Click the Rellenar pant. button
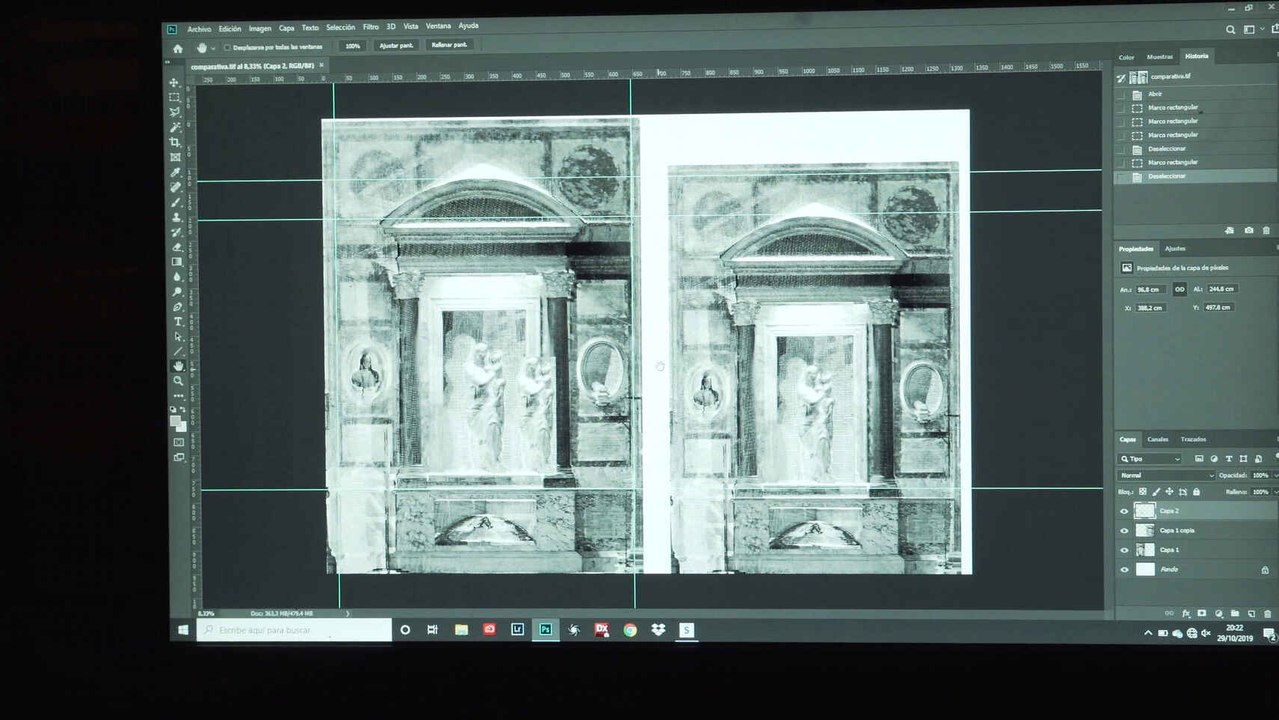 (448, 45)
